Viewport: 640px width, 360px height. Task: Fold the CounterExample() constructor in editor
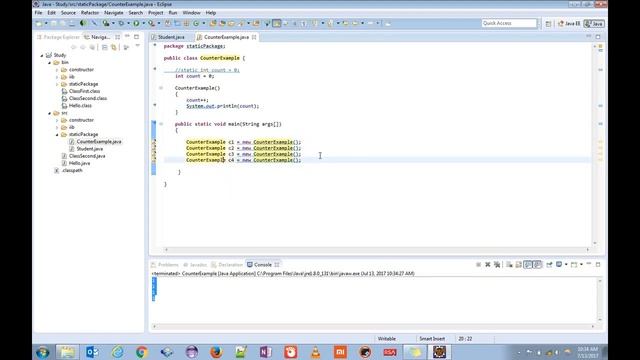click(161, 88)
